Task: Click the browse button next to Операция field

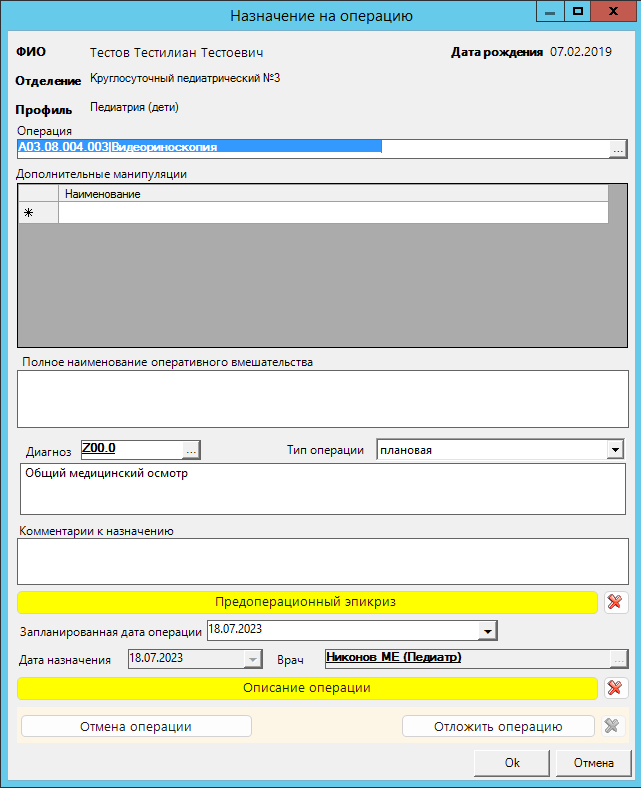Action: tap(618, 148)
